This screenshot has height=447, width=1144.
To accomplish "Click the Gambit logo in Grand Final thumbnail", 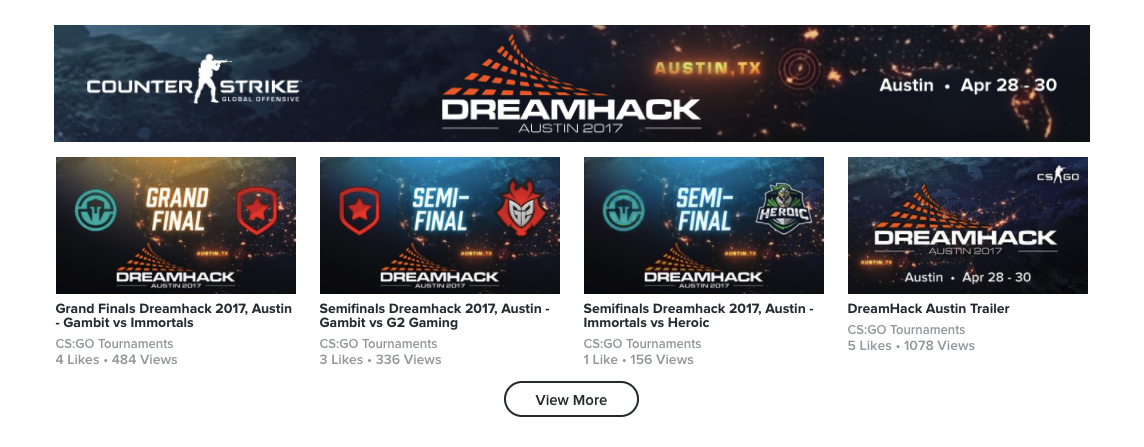I will pyautogui.click(x=258, y=211).
